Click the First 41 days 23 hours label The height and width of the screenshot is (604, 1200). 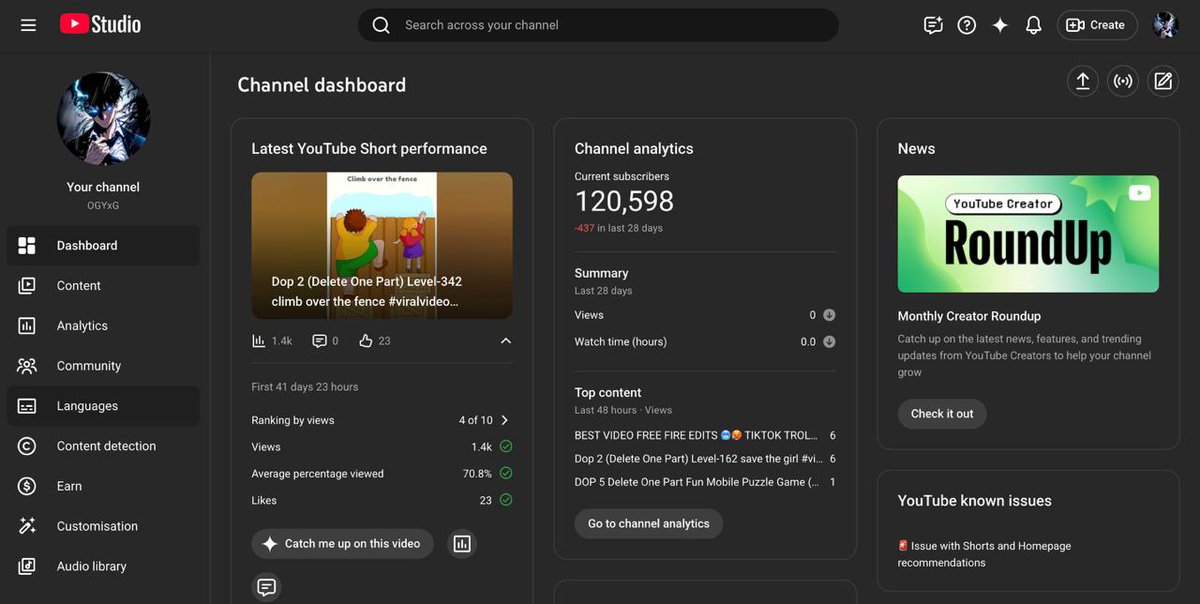pos(305,387)
